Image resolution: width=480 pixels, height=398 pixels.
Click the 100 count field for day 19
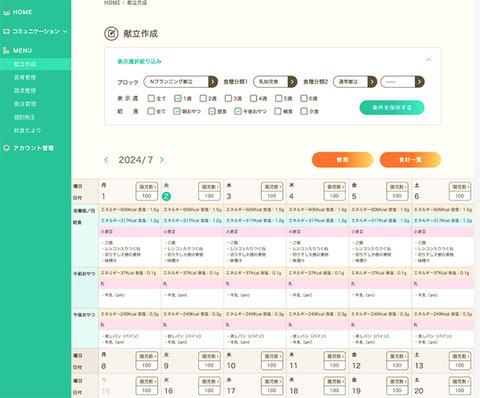(397, 390)
